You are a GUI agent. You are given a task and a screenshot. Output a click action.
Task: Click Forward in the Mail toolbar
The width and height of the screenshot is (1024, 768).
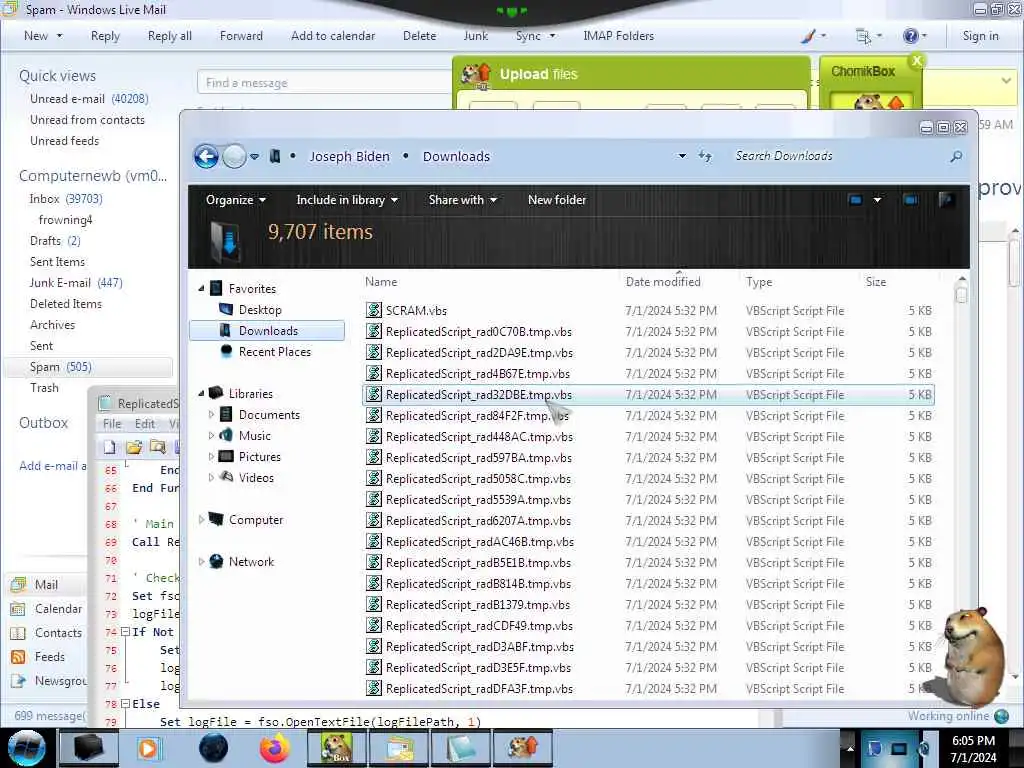tap(241, 36)
